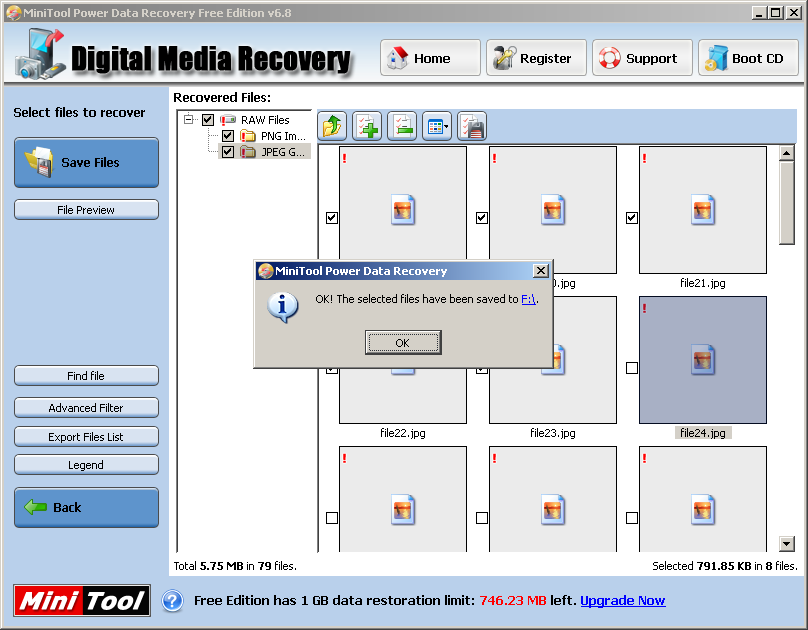Open the Home page button
The image size is (808, 630).
click(430, 58)
